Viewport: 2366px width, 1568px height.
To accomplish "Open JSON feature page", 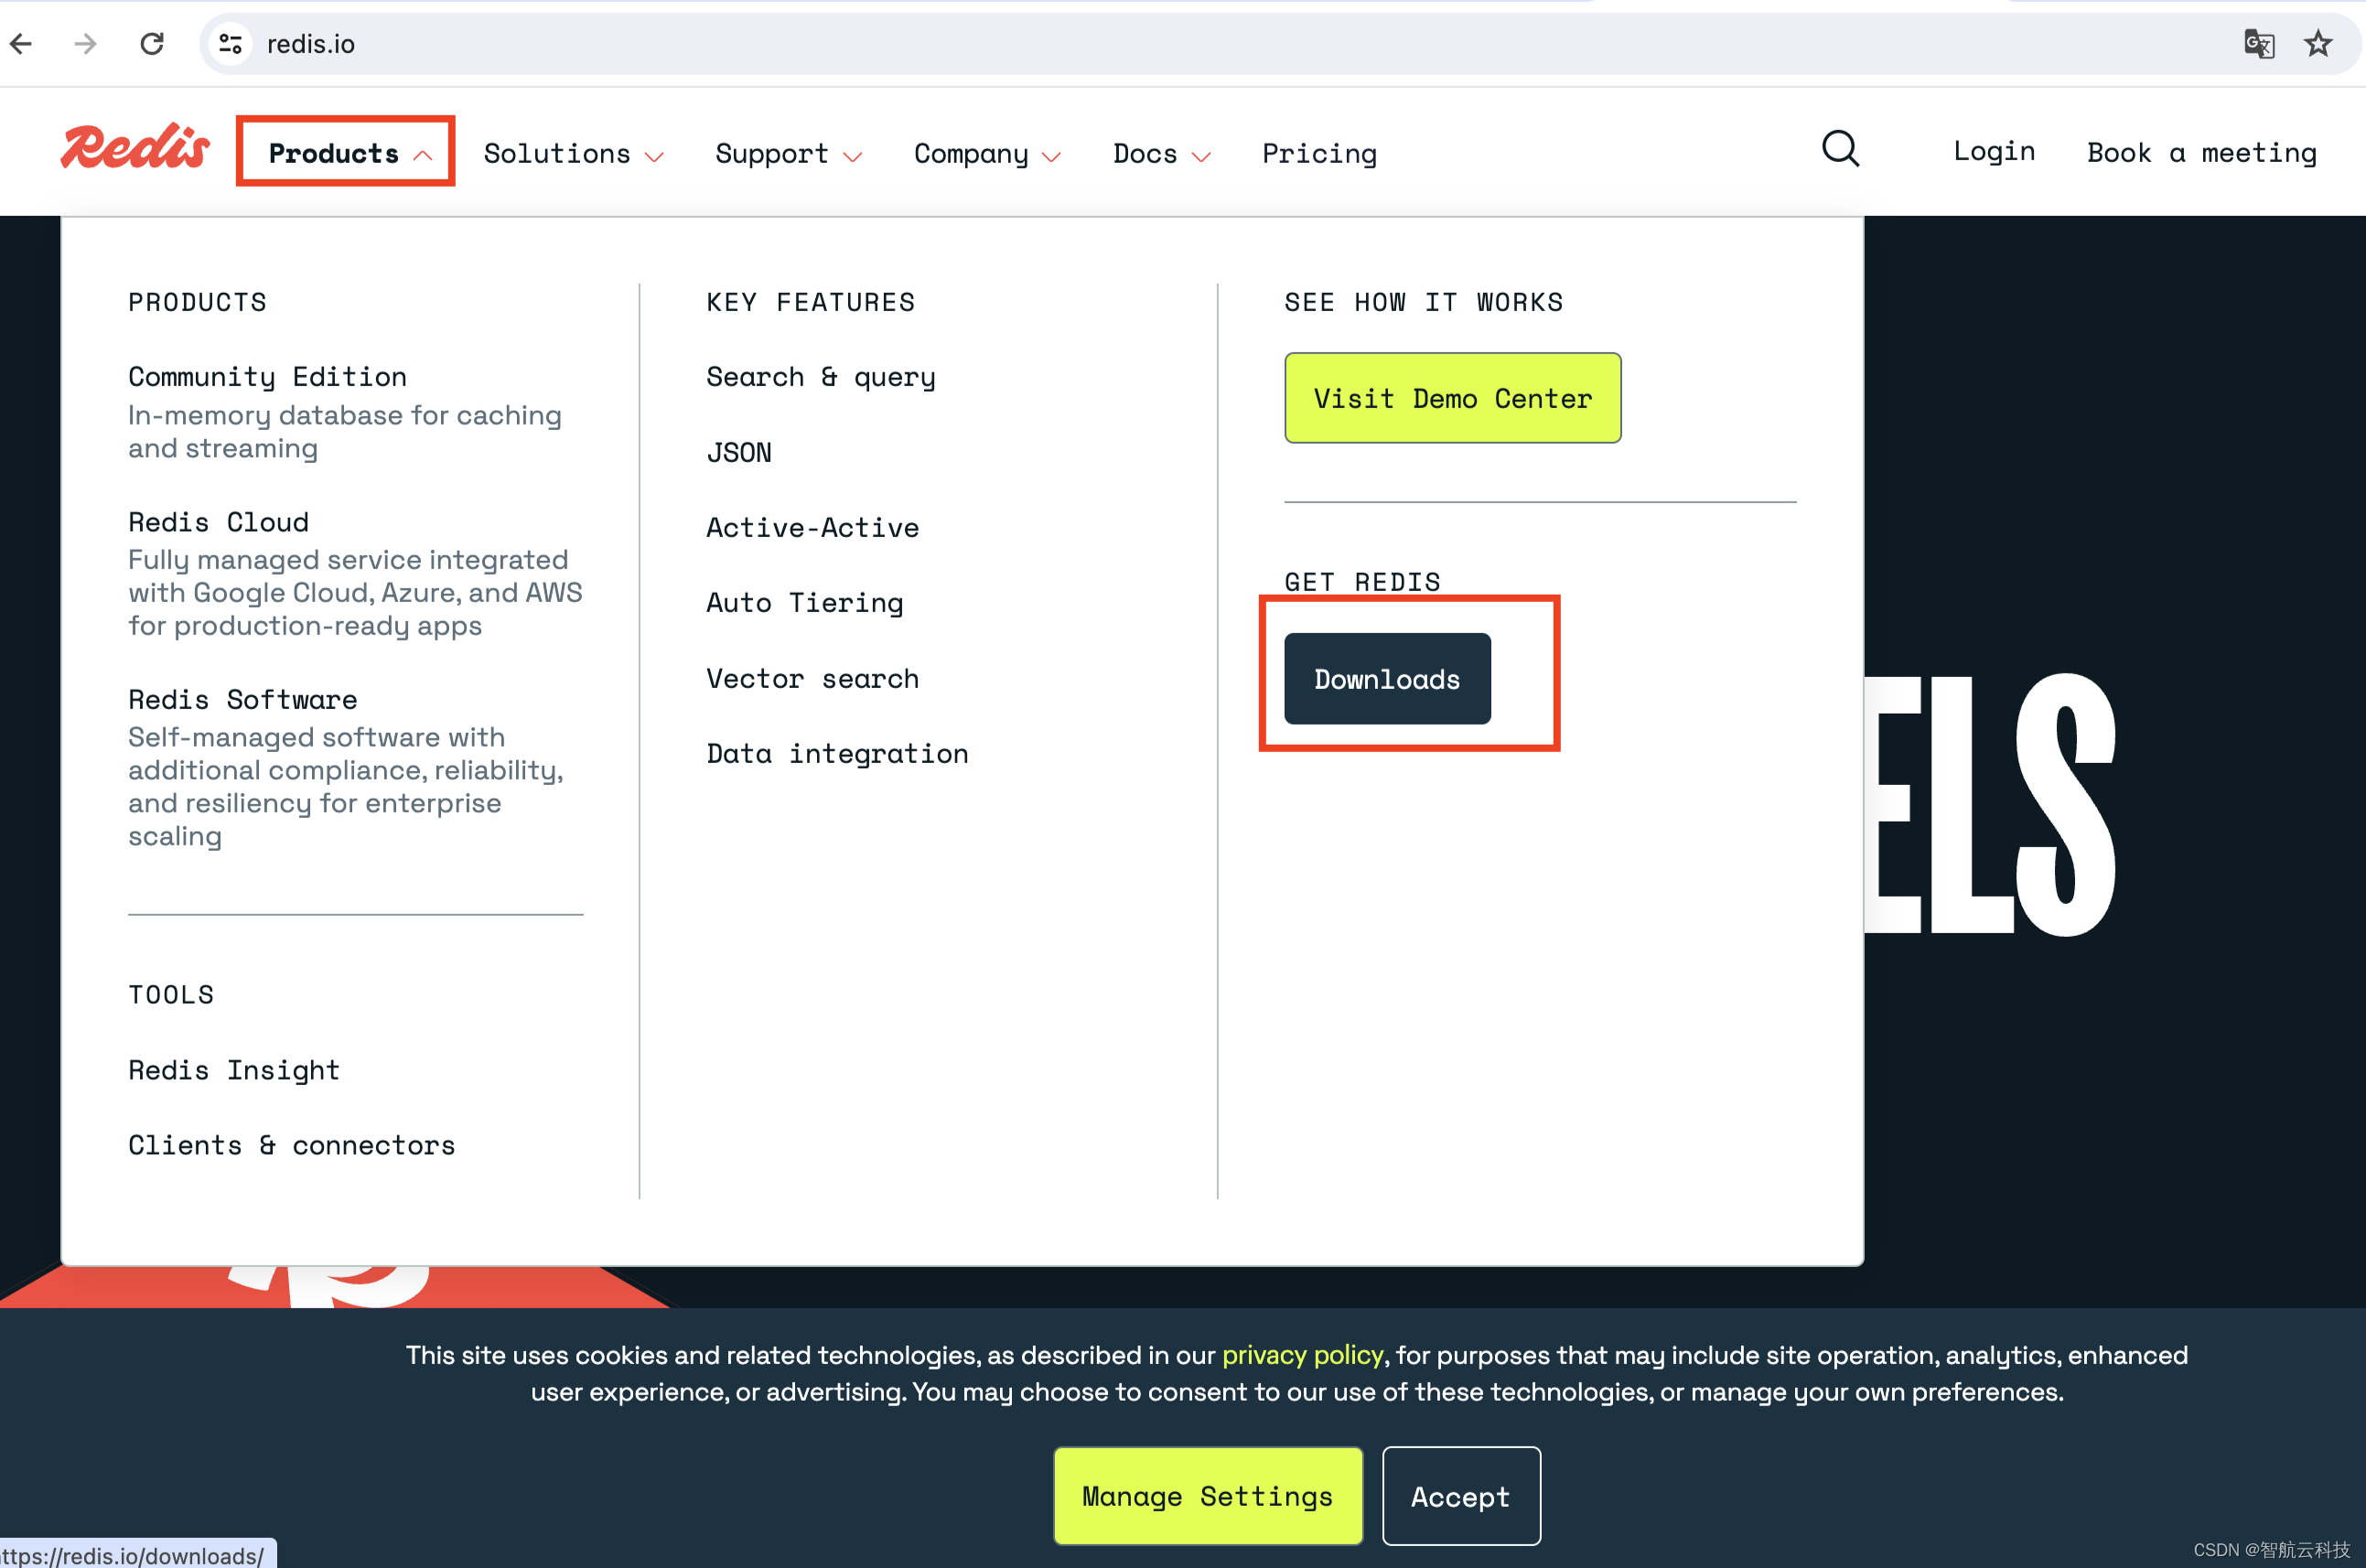I will [739, 452].
